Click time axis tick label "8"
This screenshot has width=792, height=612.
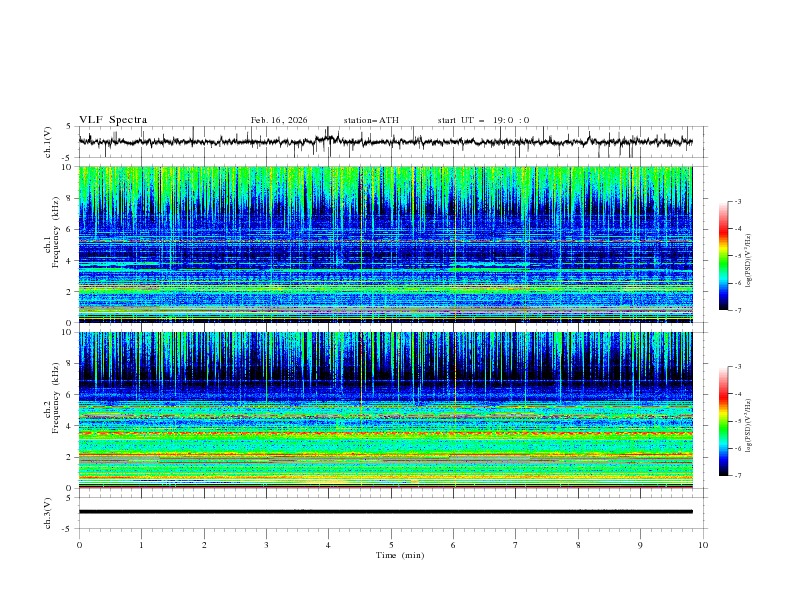[578, 545]
